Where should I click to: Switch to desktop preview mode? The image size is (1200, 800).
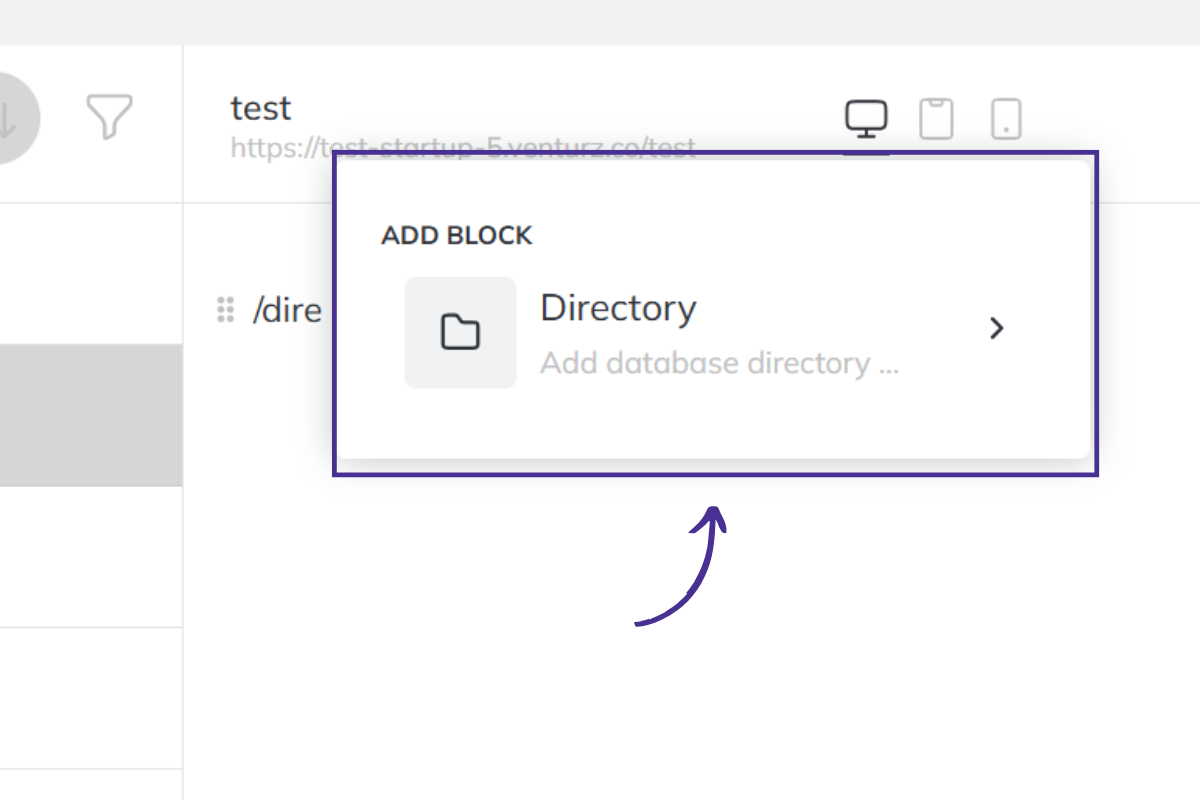coord(866,119)
